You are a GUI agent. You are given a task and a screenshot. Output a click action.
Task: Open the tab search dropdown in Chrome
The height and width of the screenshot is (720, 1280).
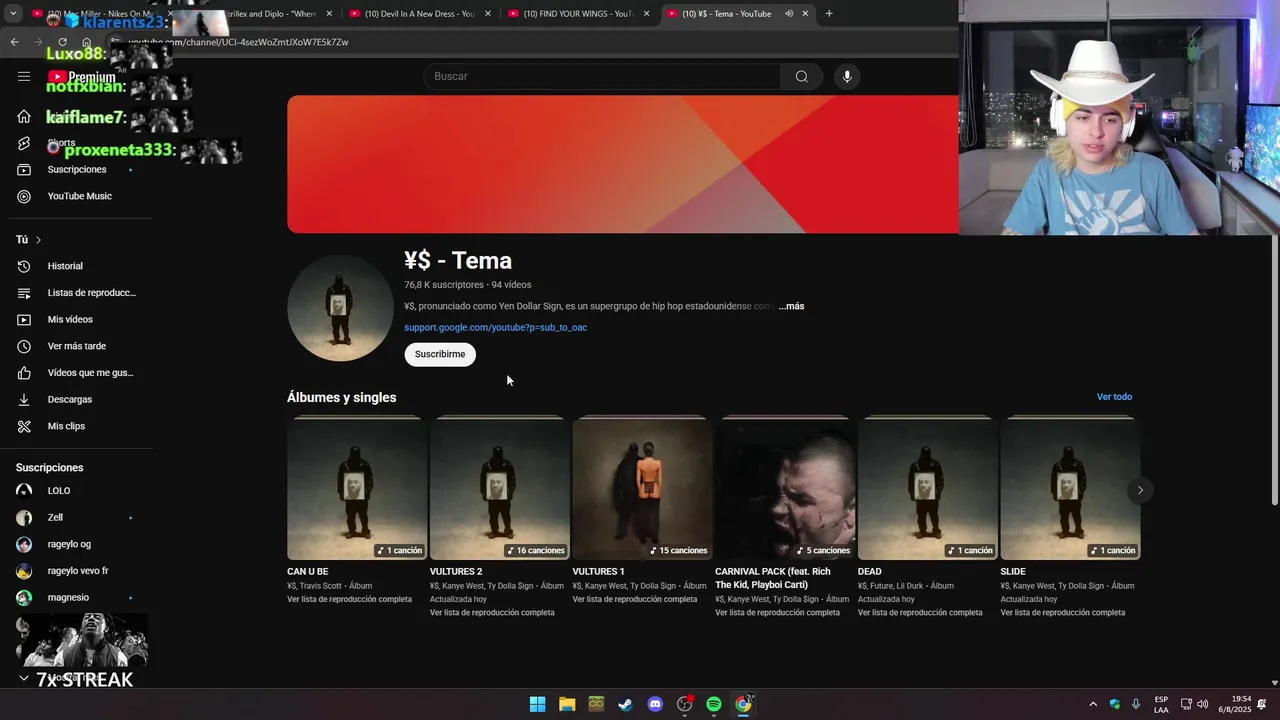(x=13, y=14)
